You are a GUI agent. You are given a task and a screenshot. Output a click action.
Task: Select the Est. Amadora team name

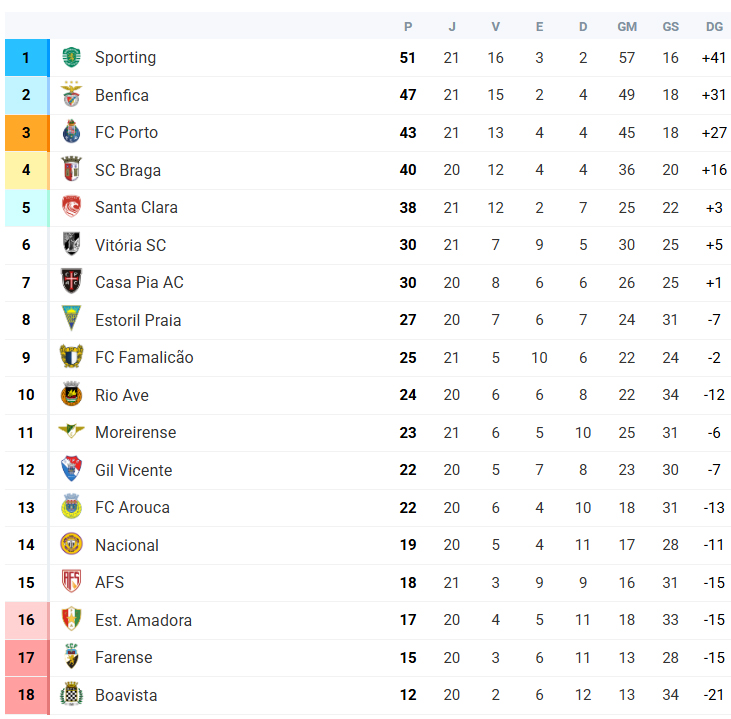pos(143,620)
